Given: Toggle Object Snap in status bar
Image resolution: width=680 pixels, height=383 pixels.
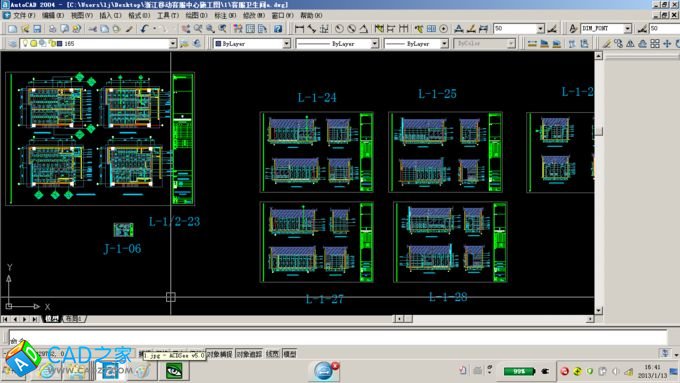Looking at the screenshot, I should [219, 354].
